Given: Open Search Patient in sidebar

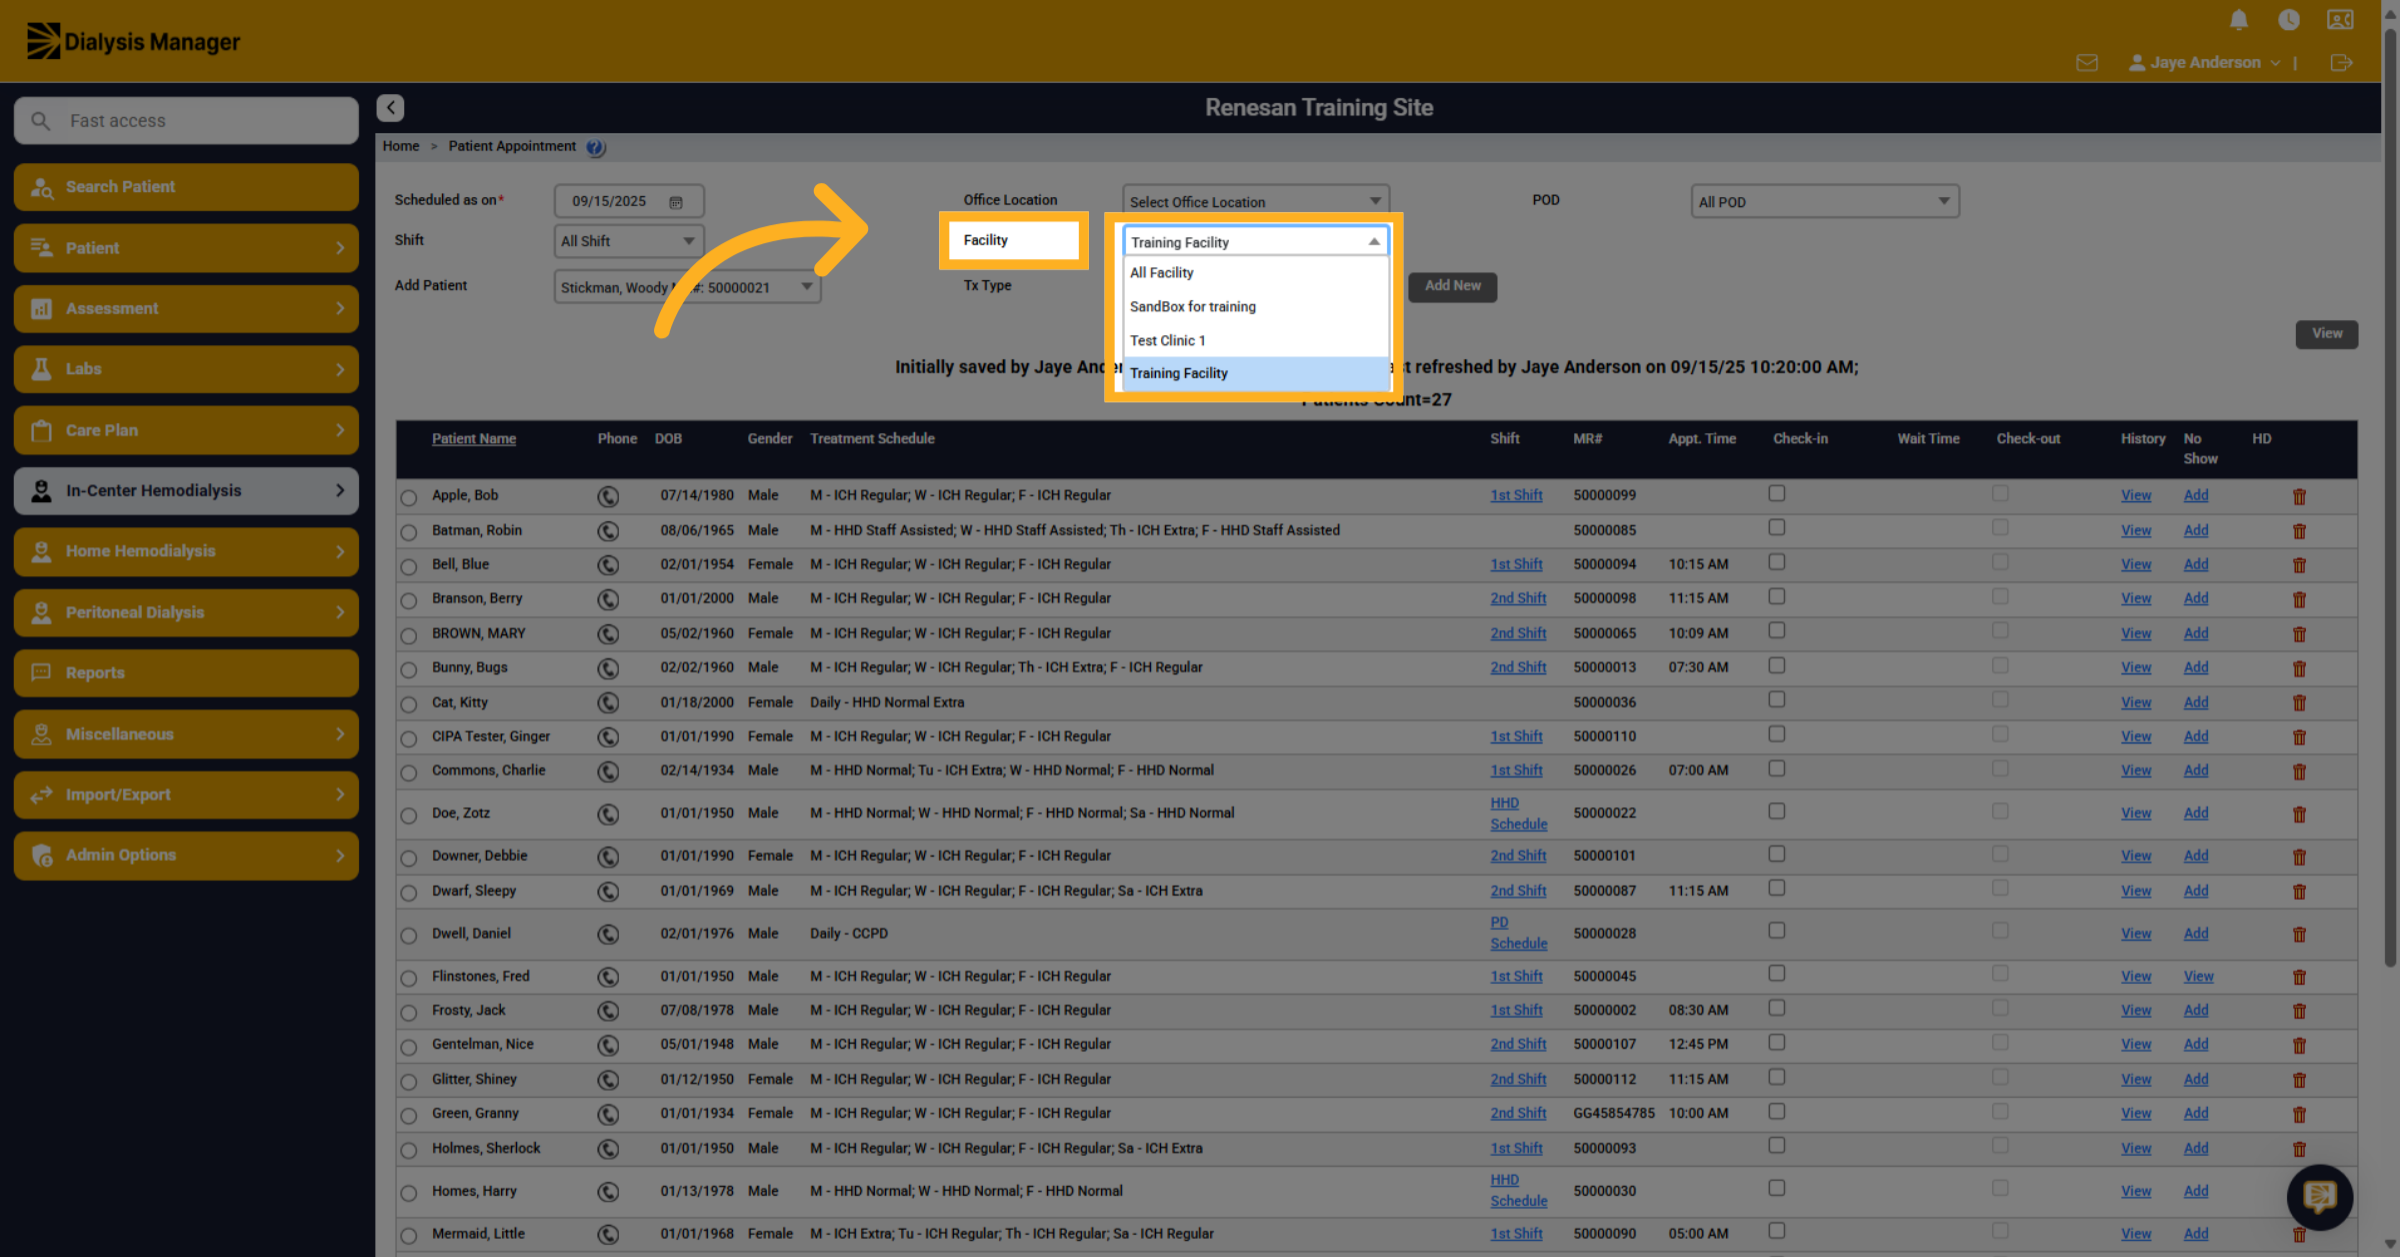Looking at the screenshot, I should pyautogui.click(x=186, y=187).
